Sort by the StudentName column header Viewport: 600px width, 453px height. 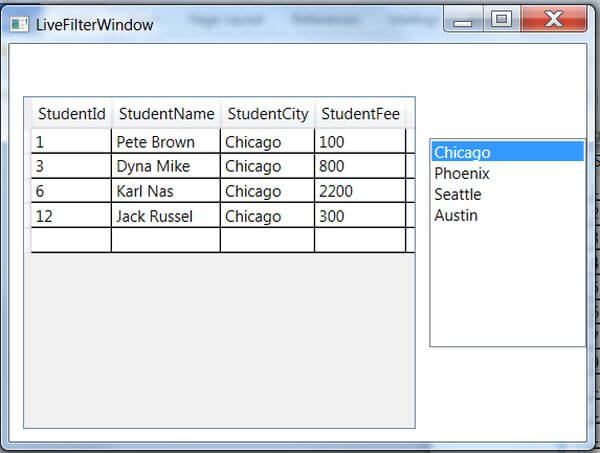point(166,114)
